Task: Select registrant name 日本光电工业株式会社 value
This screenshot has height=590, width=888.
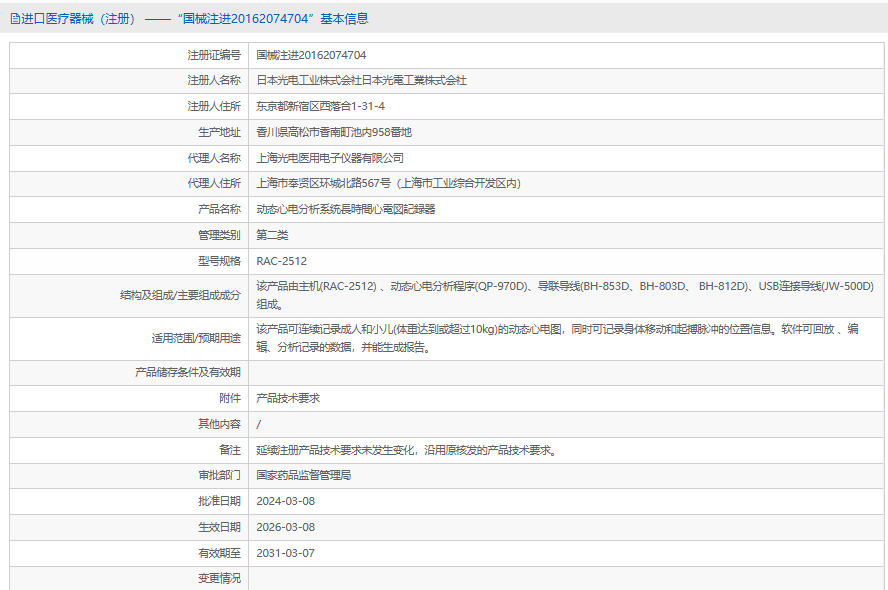Action: [361, 80]
